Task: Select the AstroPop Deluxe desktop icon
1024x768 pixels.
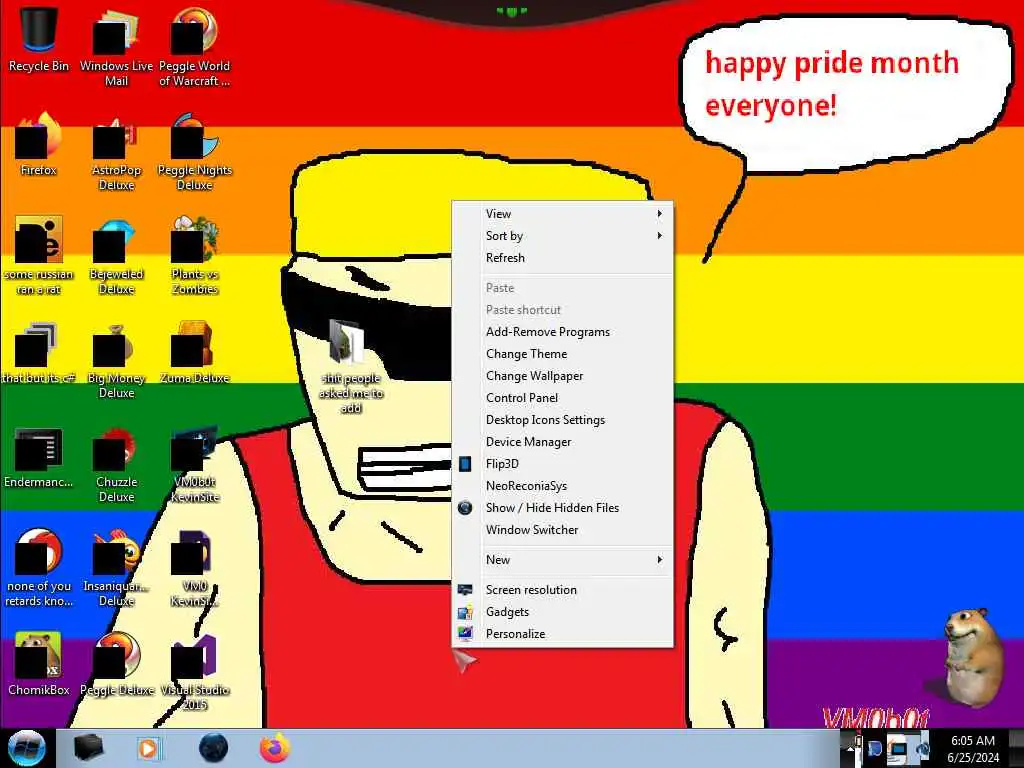Action: (116, 152)
